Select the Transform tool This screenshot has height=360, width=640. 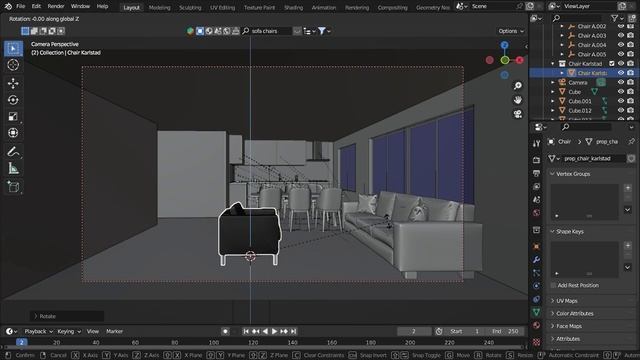(x=13, y=133)
